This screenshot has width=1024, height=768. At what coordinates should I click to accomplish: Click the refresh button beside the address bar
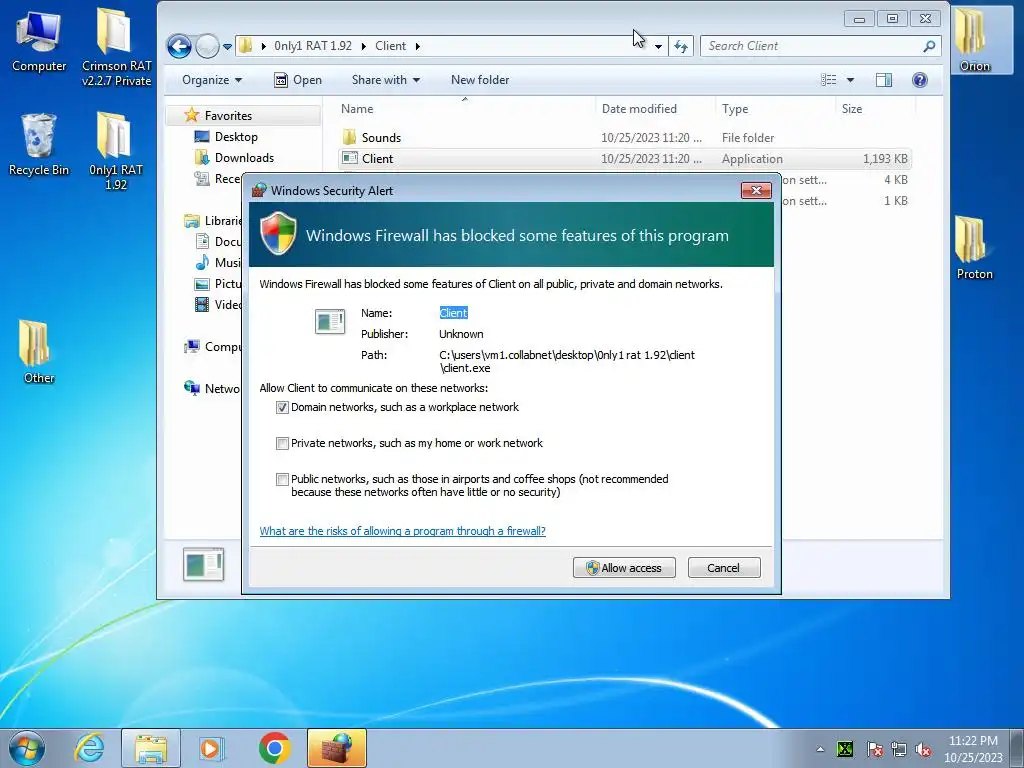(680, 46)
